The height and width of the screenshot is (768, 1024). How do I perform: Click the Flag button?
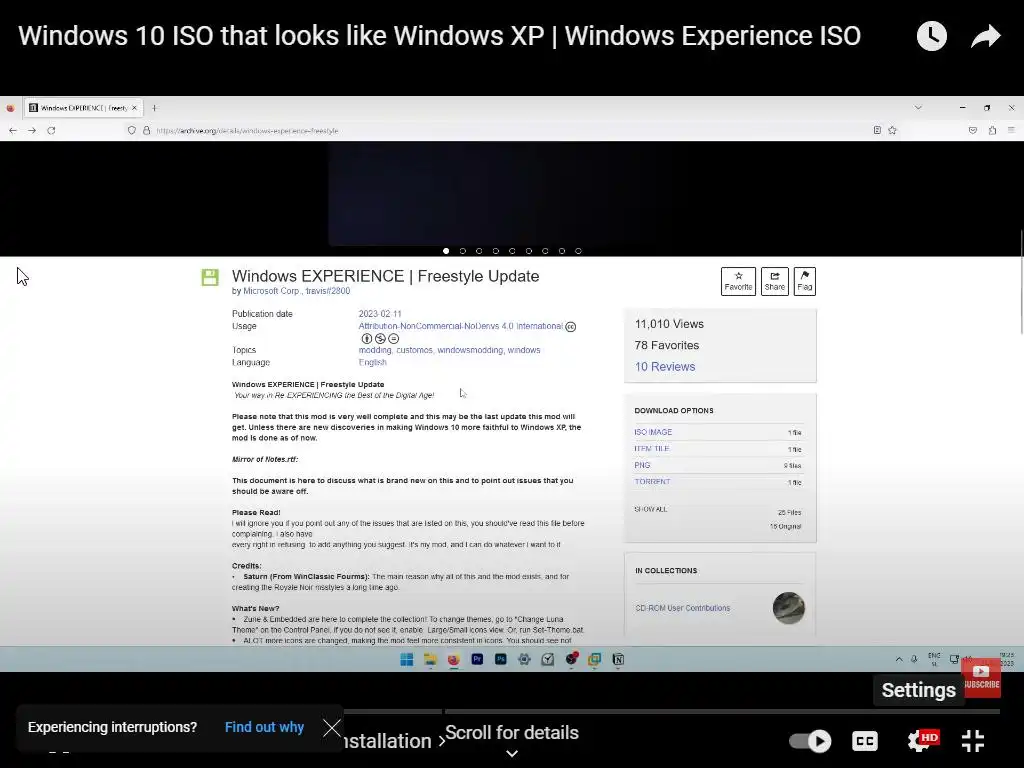805,281
